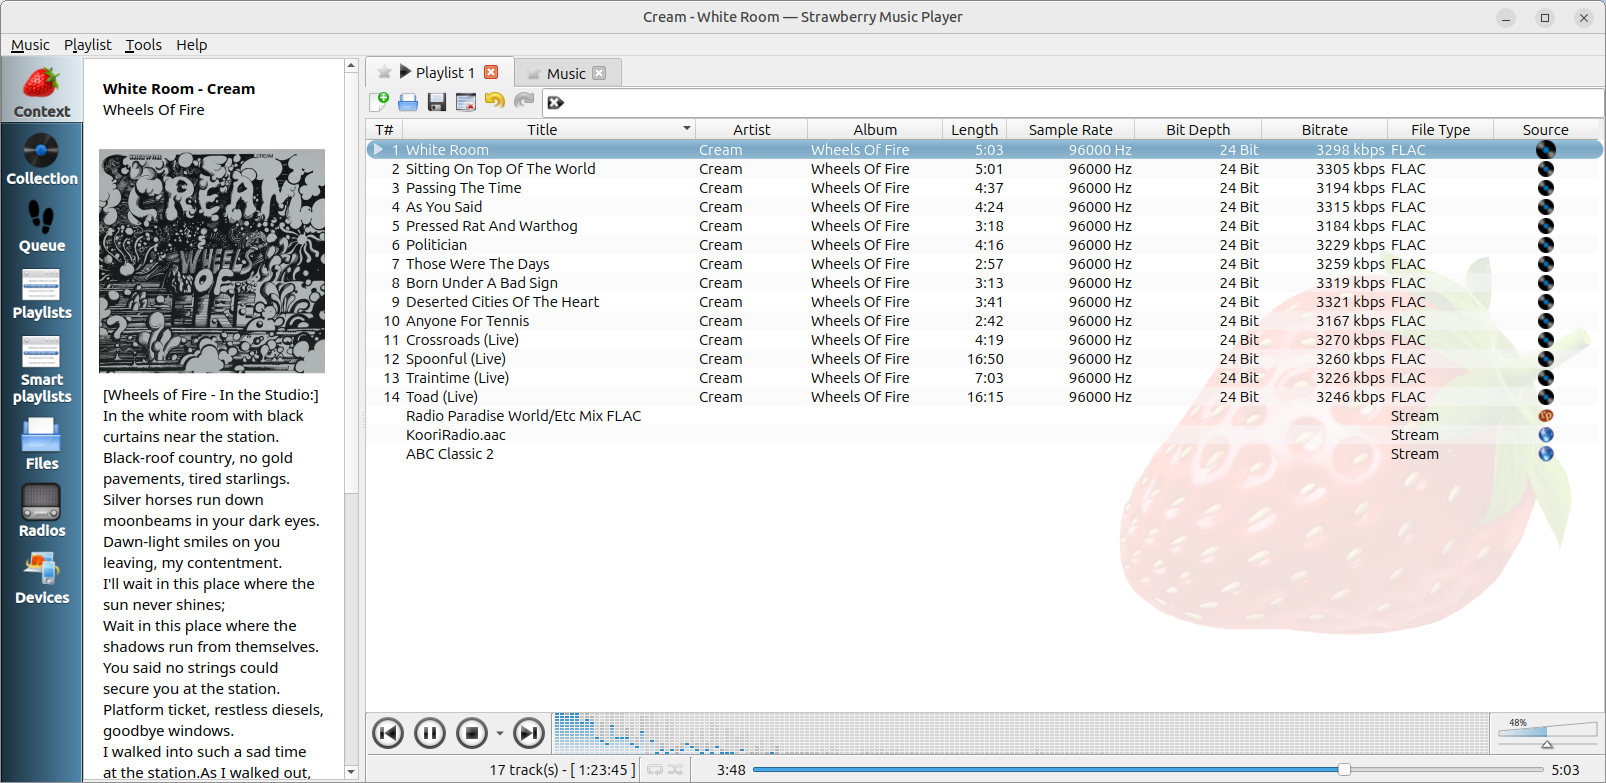This screenshot has width=1606, height=783.
Task: Toggle favorite star on Playlist 1 tab
Action: [x=384, y=72]
